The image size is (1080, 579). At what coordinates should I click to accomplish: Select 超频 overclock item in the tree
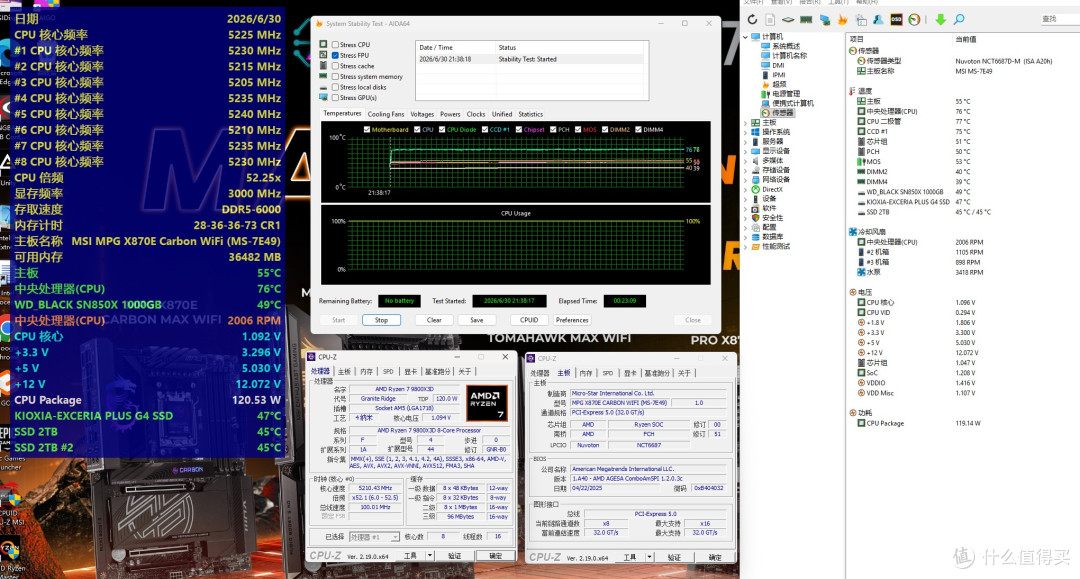(779, 84)
